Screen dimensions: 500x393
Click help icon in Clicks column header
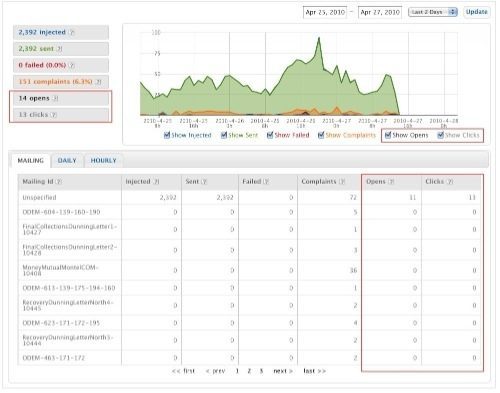pos(450,182)
